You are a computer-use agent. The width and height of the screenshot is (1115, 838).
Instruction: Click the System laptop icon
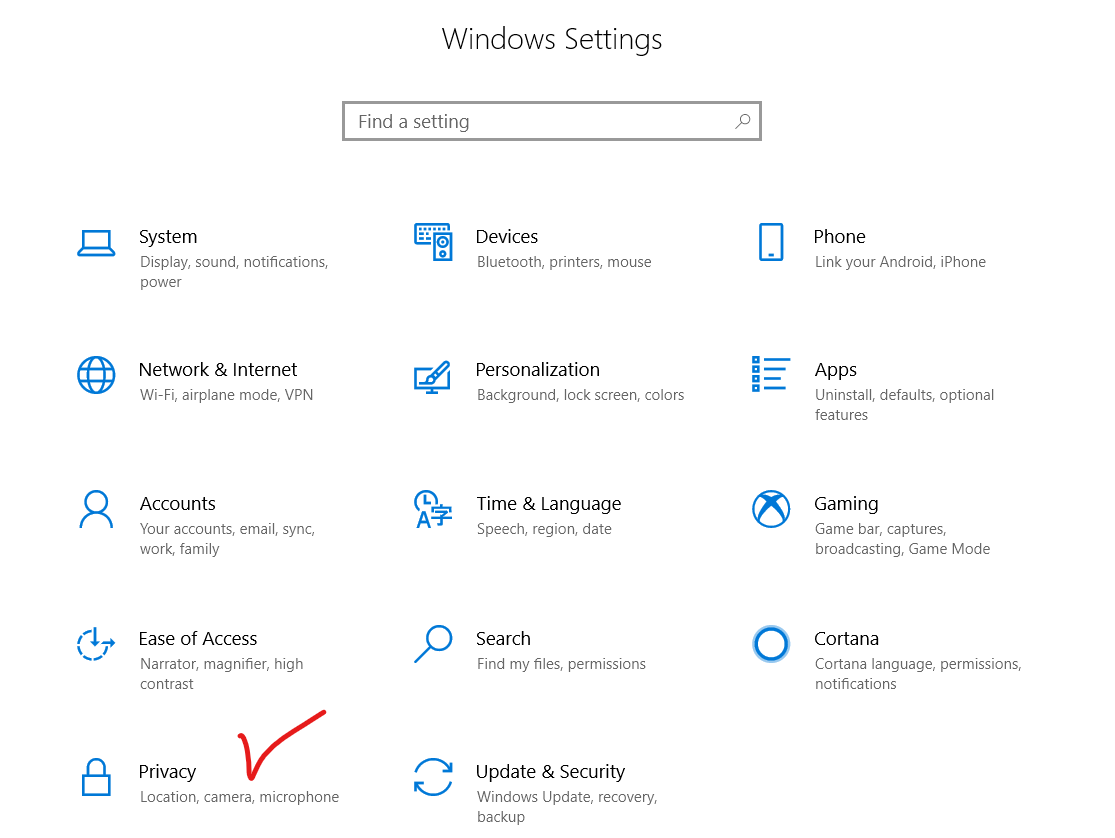pos(96,243)
